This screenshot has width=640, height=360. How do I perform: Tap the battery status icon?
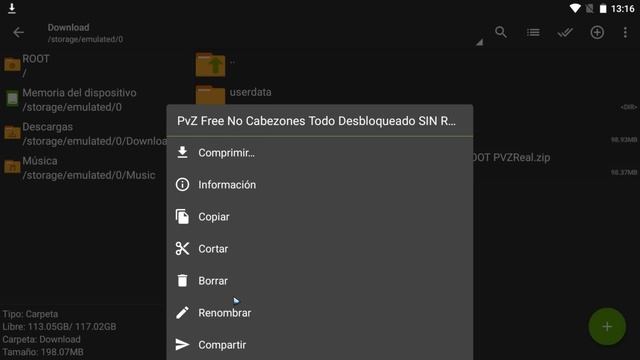tap(603, 9)
